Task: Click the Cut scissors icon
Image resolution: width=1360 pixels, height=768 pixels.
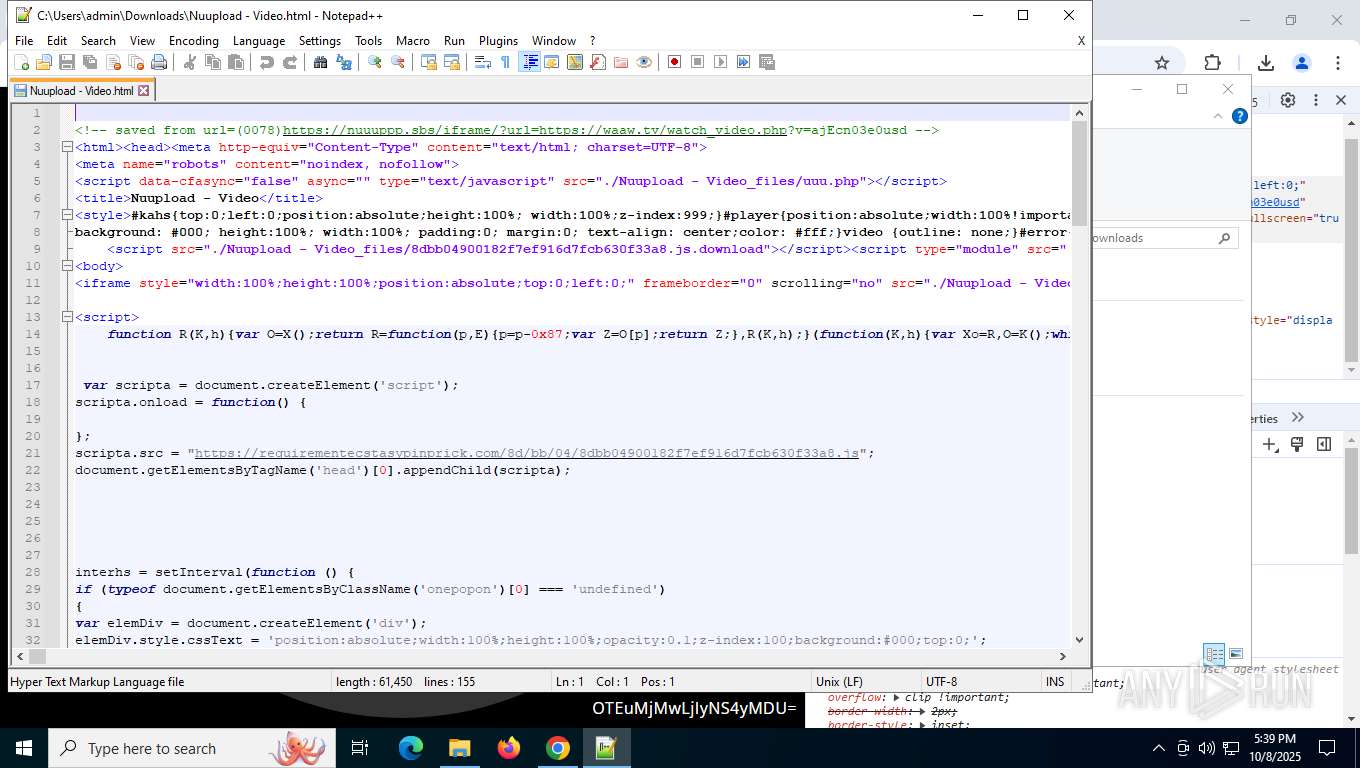Action: (x=190, y=62)
